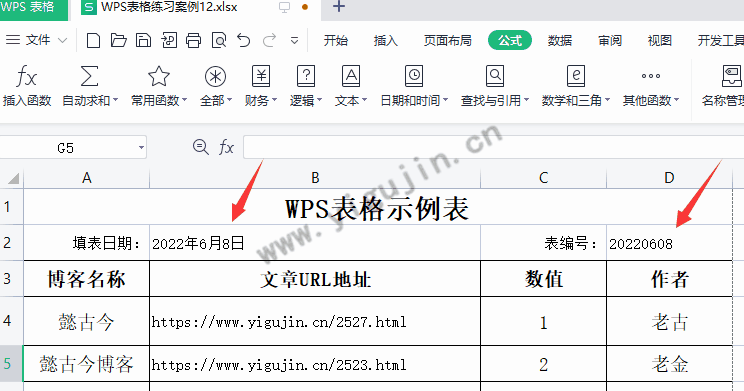Click the Save icon
The image size is (744, 391).
click(x=143, y=41)
